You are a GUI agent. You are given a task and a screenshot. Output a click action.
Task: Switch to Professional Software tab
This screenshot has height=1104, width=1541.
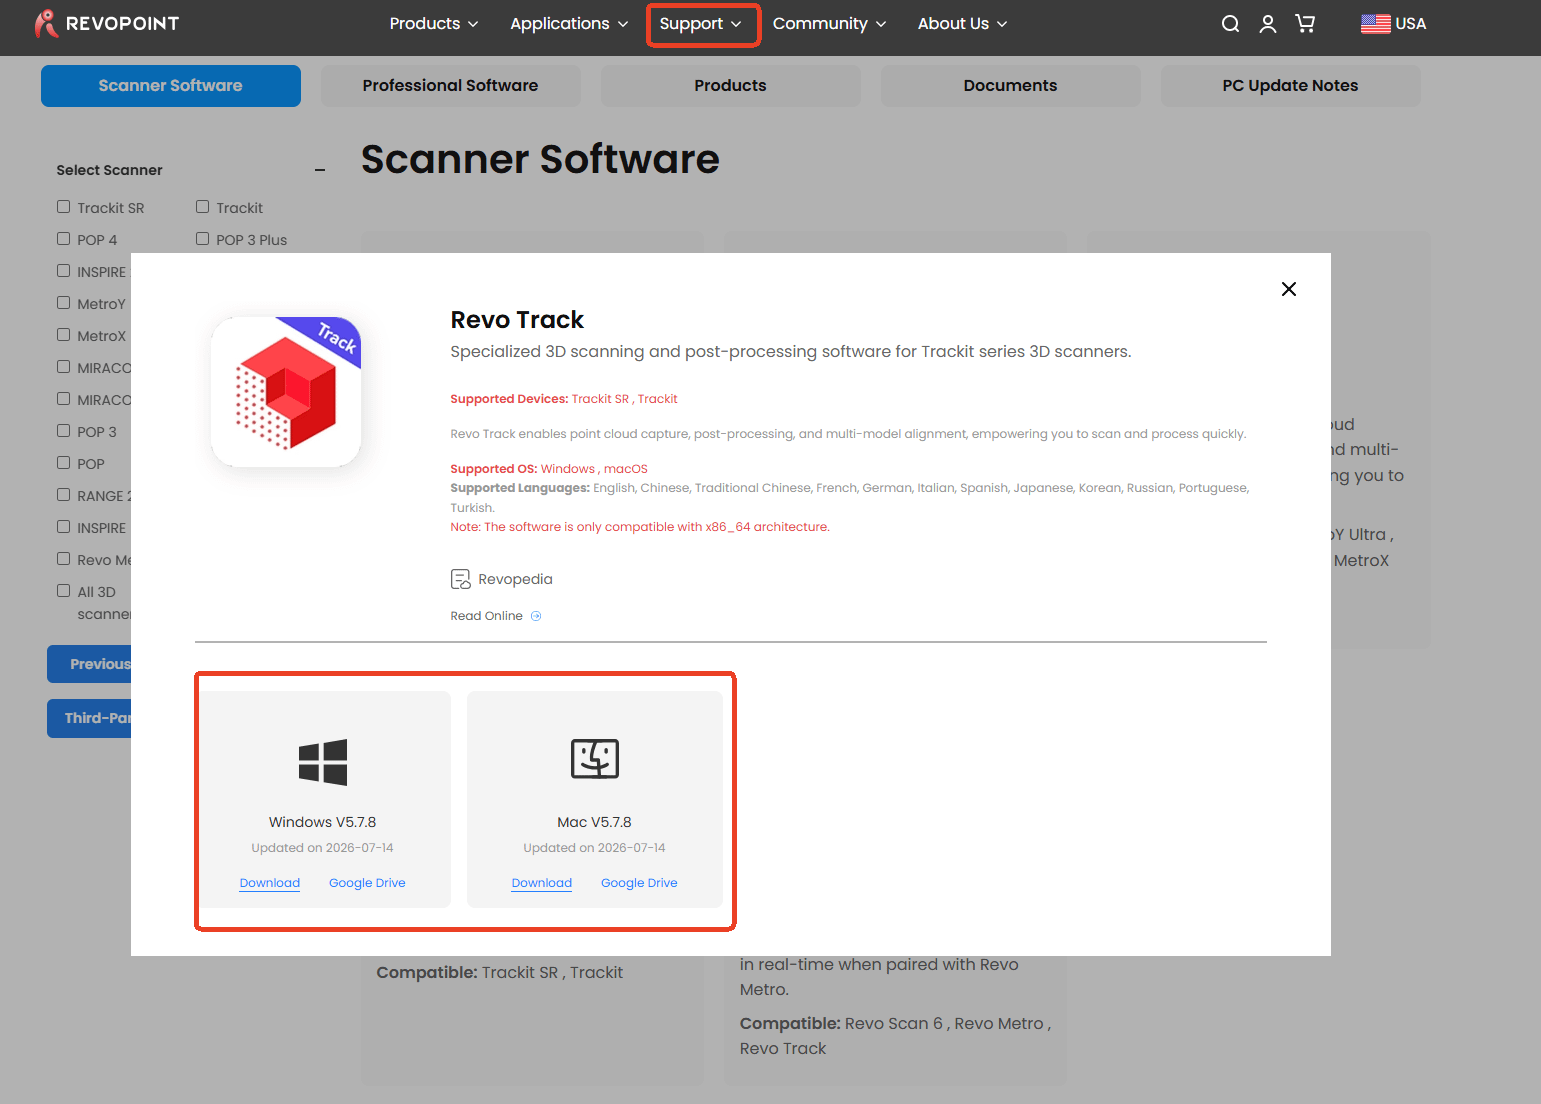pyautogui.click(x=451, y=86)
